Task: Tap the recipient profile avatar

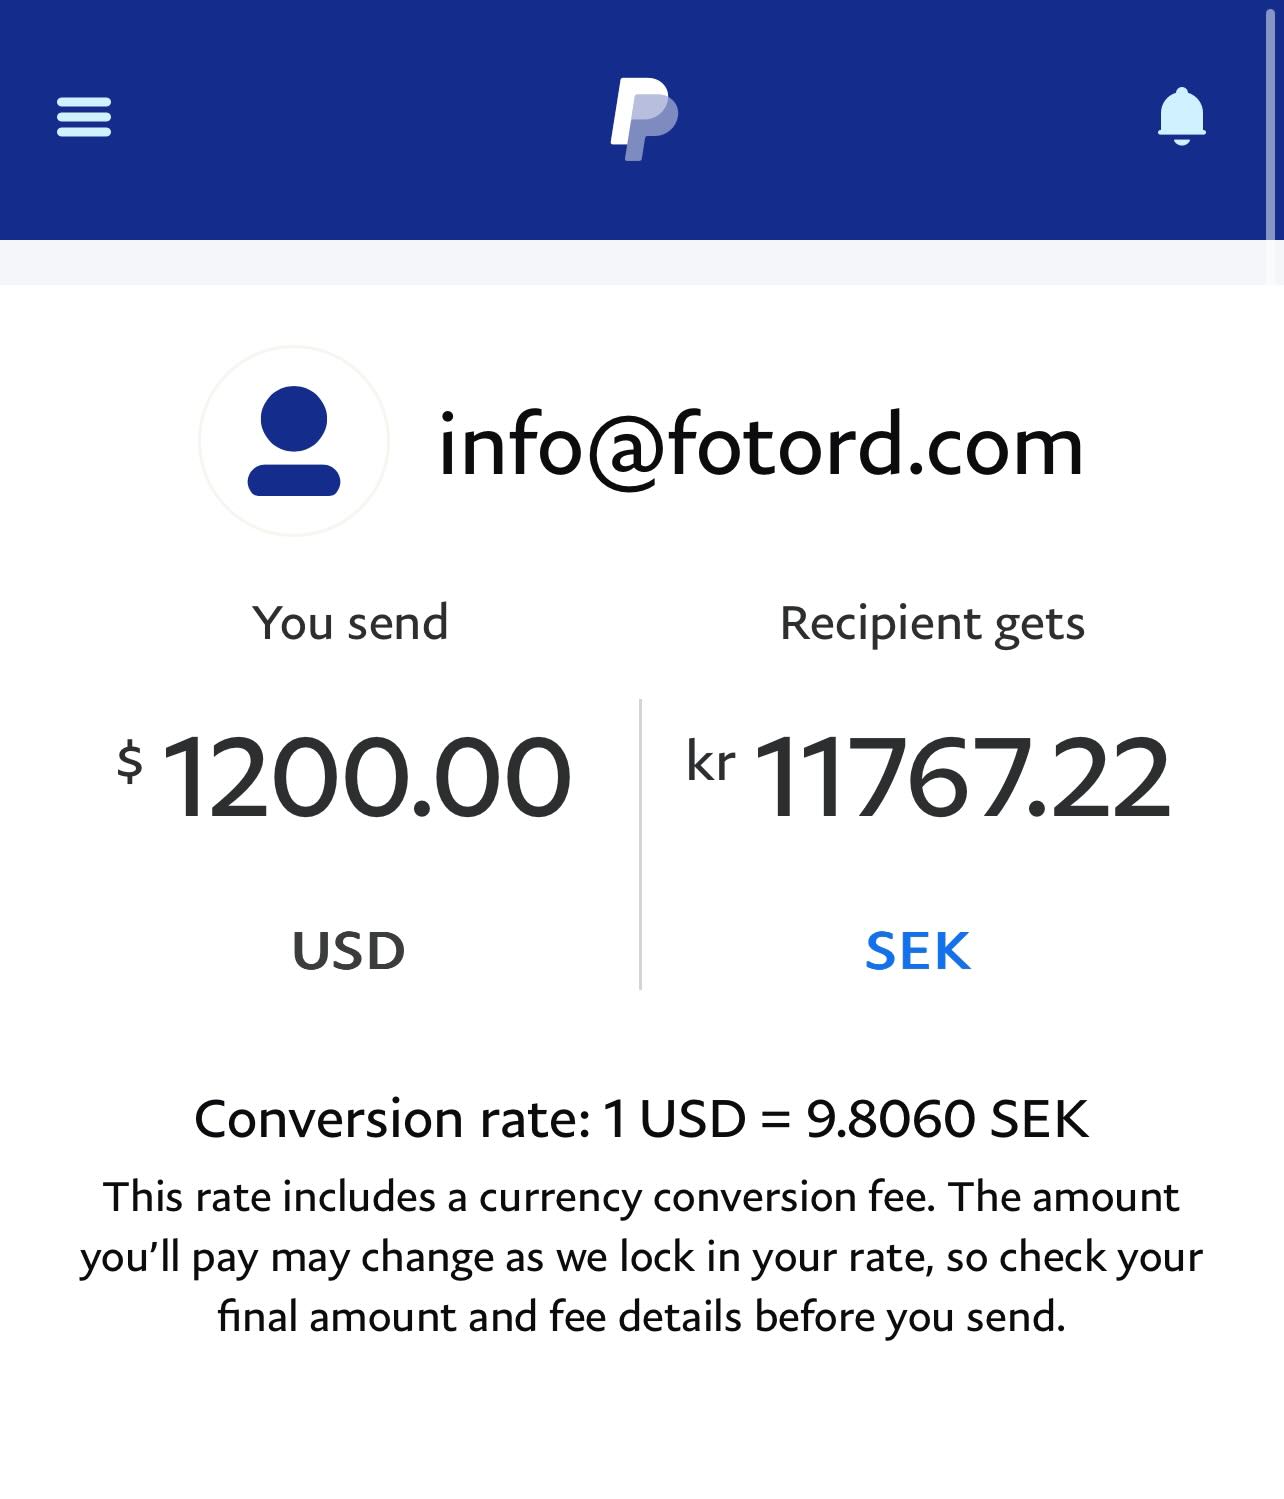Action: click(294, 441)
